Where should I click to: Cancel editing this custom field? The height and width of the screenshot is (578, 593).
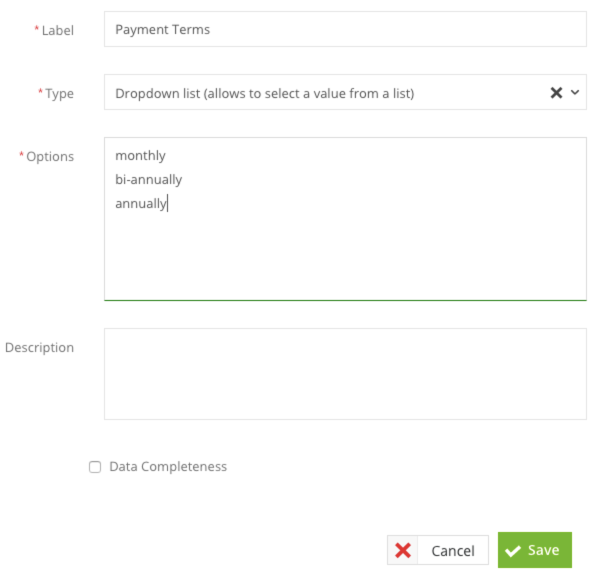pyautogui.click(x=438, y=550)
